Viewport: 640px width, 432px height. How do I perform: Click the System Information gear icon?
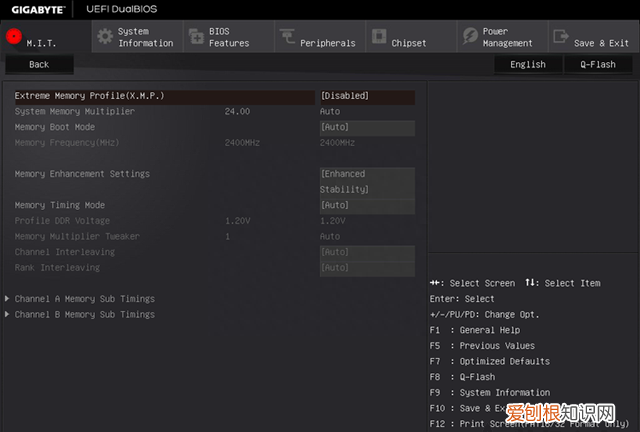[104, 37]
